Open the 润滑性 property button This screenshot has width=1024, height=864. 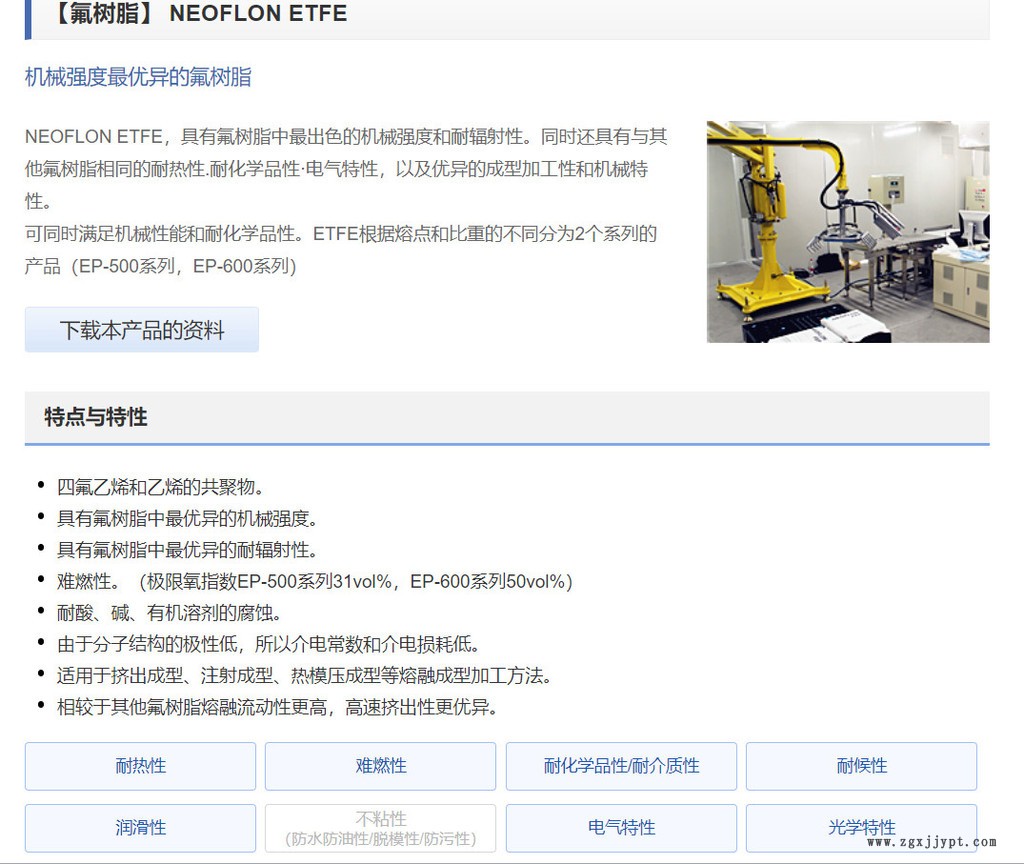(140, 828)
